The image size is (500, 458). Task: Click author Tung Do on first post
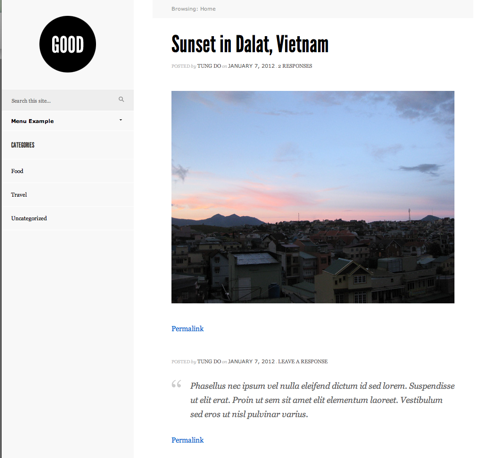point(209,66)
